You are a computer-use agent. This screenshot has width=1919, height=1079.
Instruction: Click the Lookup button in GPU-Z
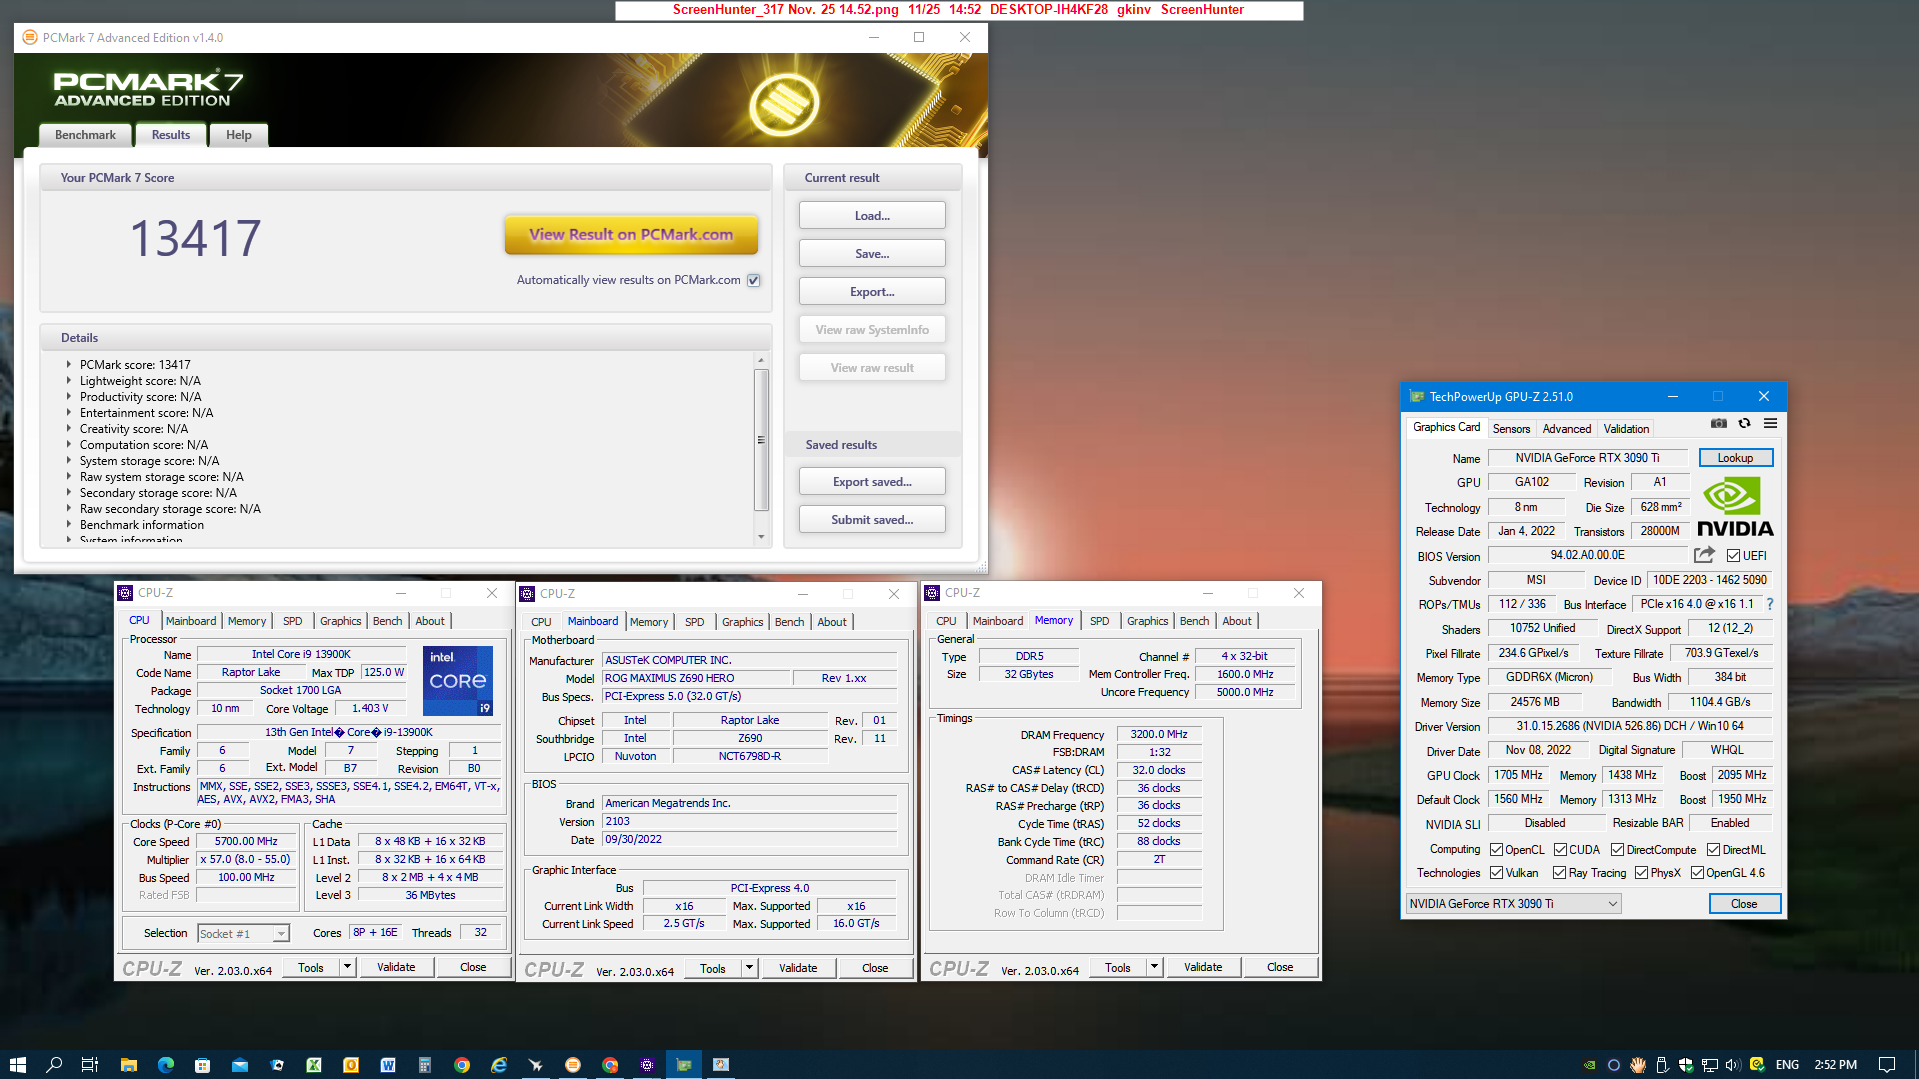coord(1735,457)
